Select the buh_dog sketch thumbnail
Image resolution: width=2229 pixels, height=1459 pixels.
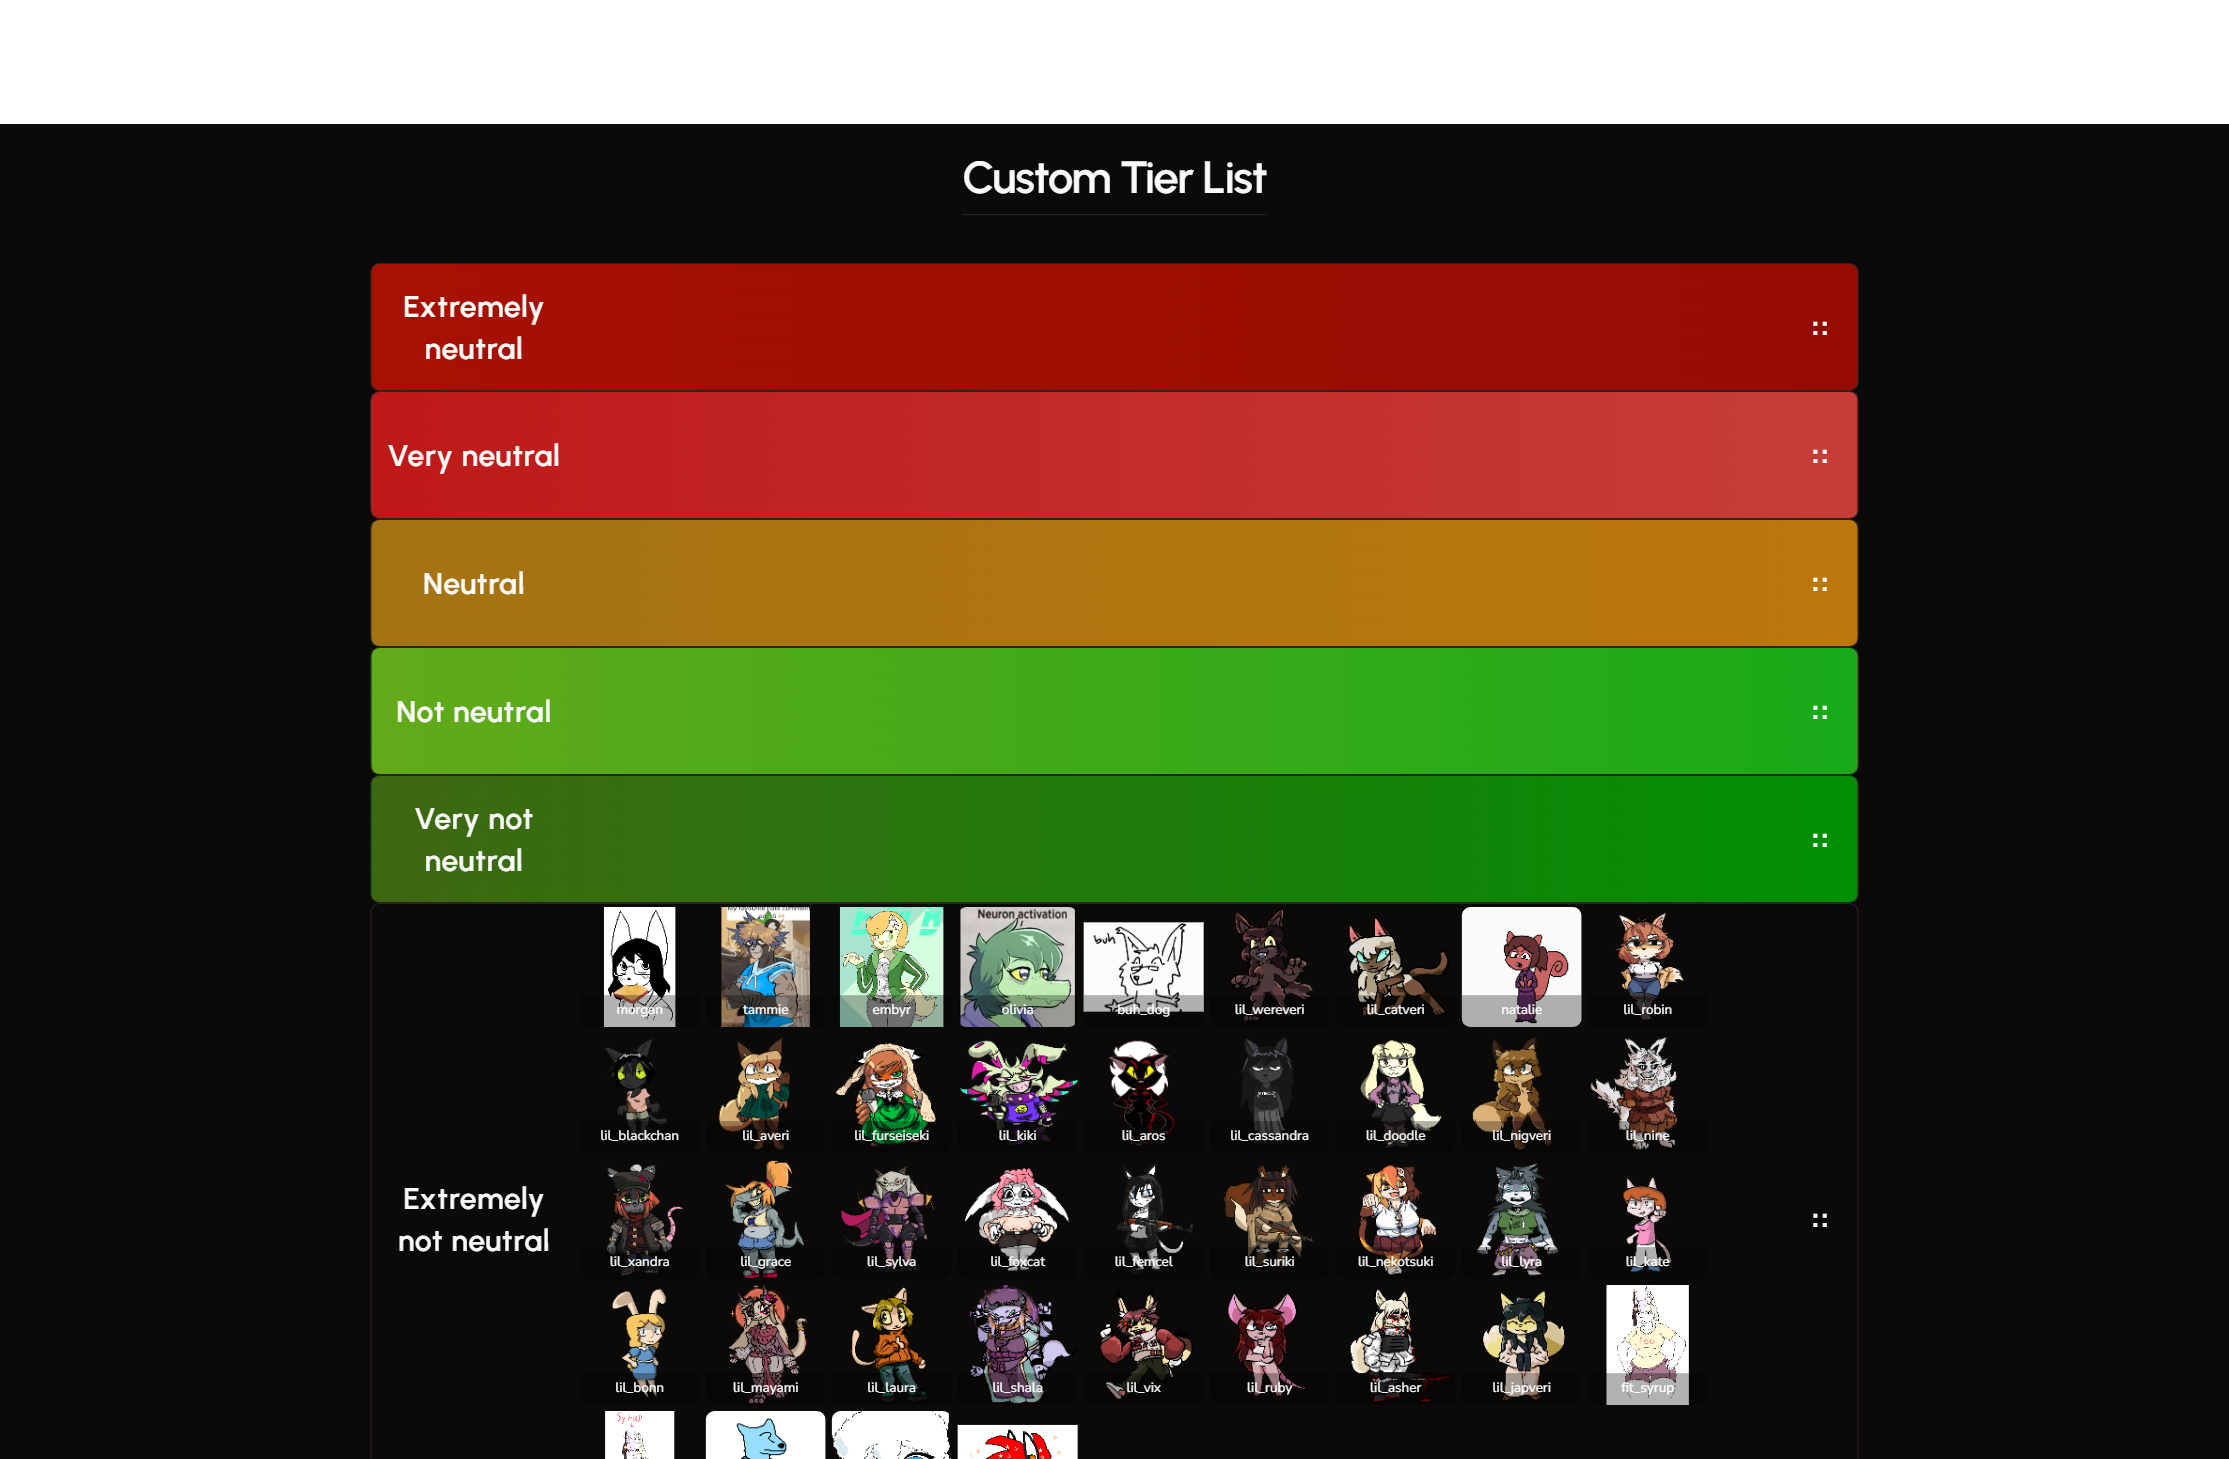pos(1144,967)
